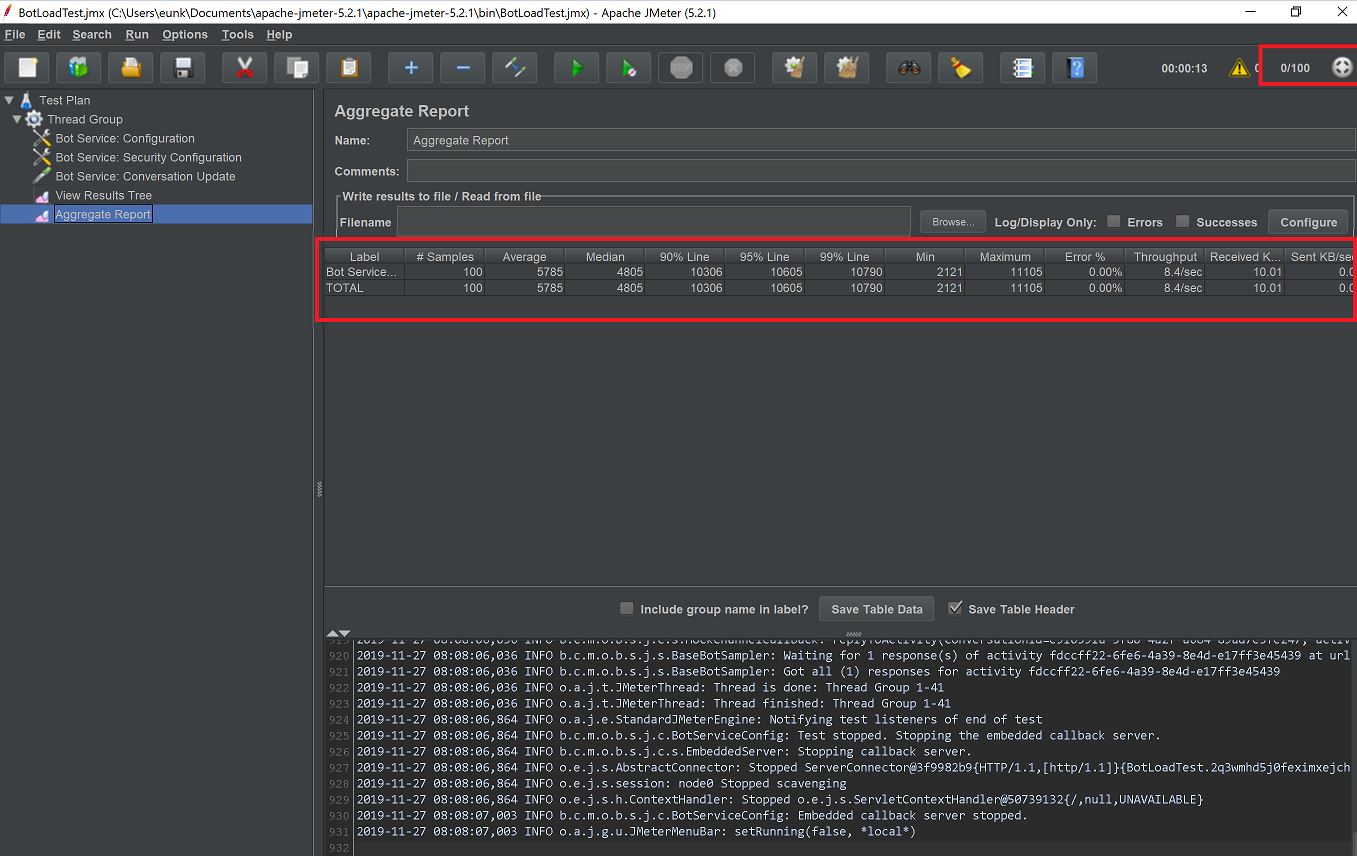Enable the Errors checkbox
The width and height of the screenshot is (1357, 856).
(1113, 221)
